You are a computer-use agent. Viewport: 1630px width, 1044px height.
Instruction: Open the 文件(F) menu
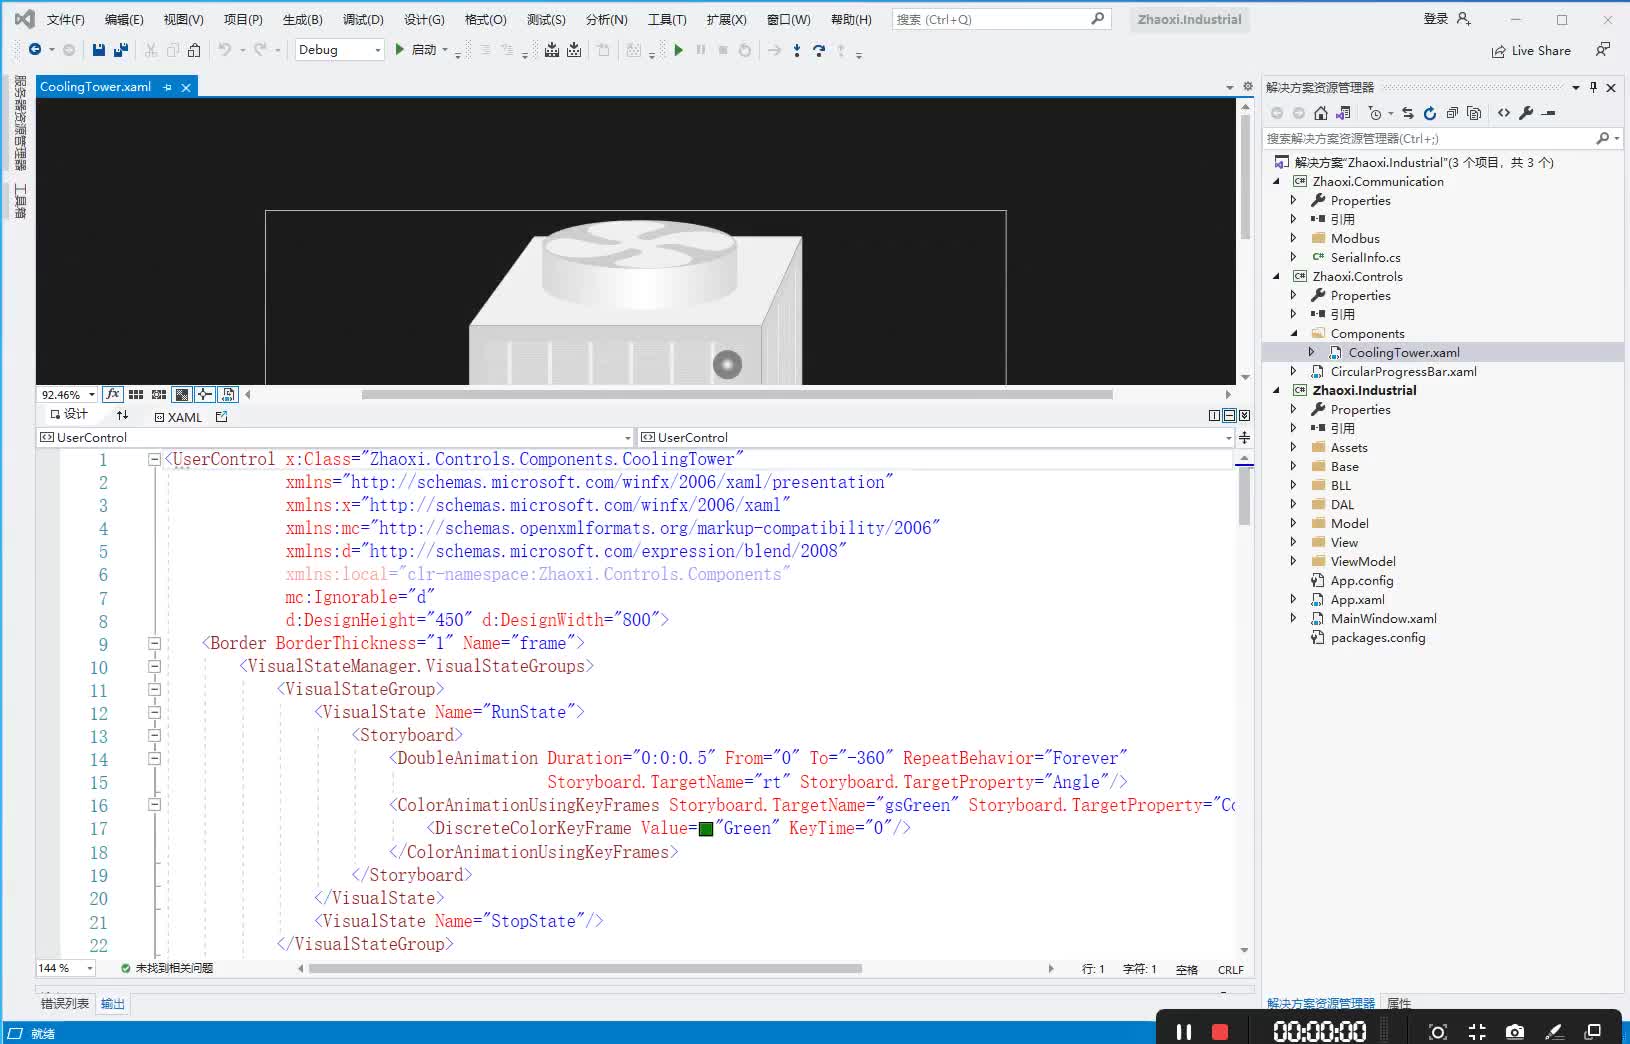[66, 19]
